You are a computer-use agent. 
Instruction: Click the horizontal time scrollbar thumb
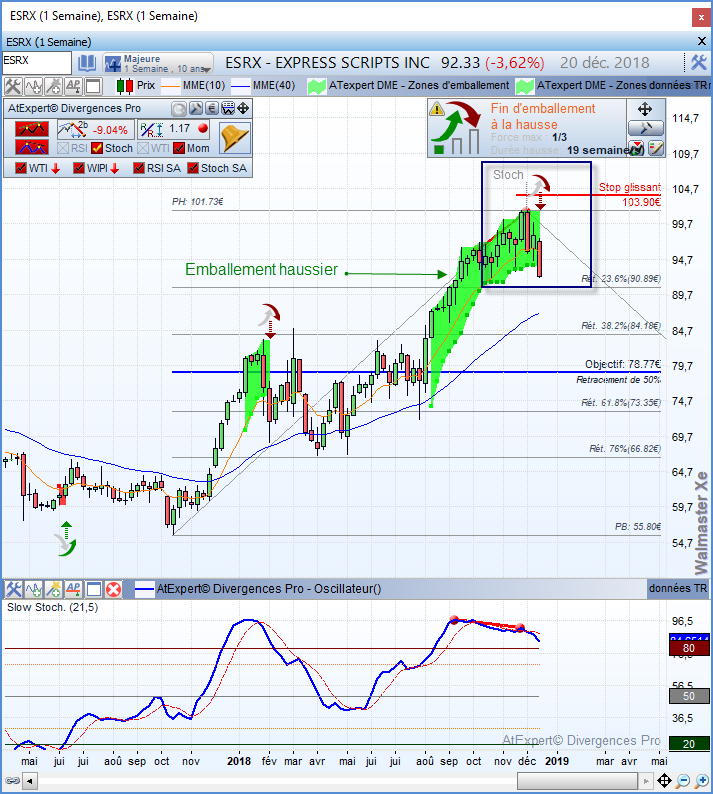577,781
